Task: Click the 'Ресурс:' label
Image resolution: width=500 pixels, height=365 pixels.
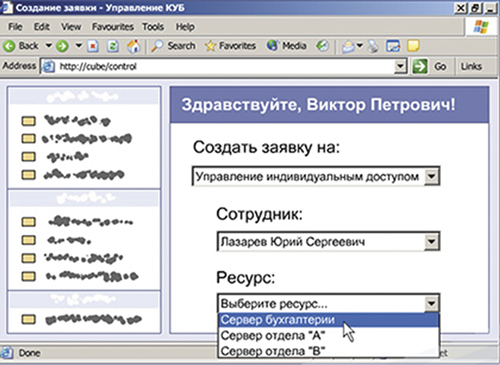Action: click(246, 277)
